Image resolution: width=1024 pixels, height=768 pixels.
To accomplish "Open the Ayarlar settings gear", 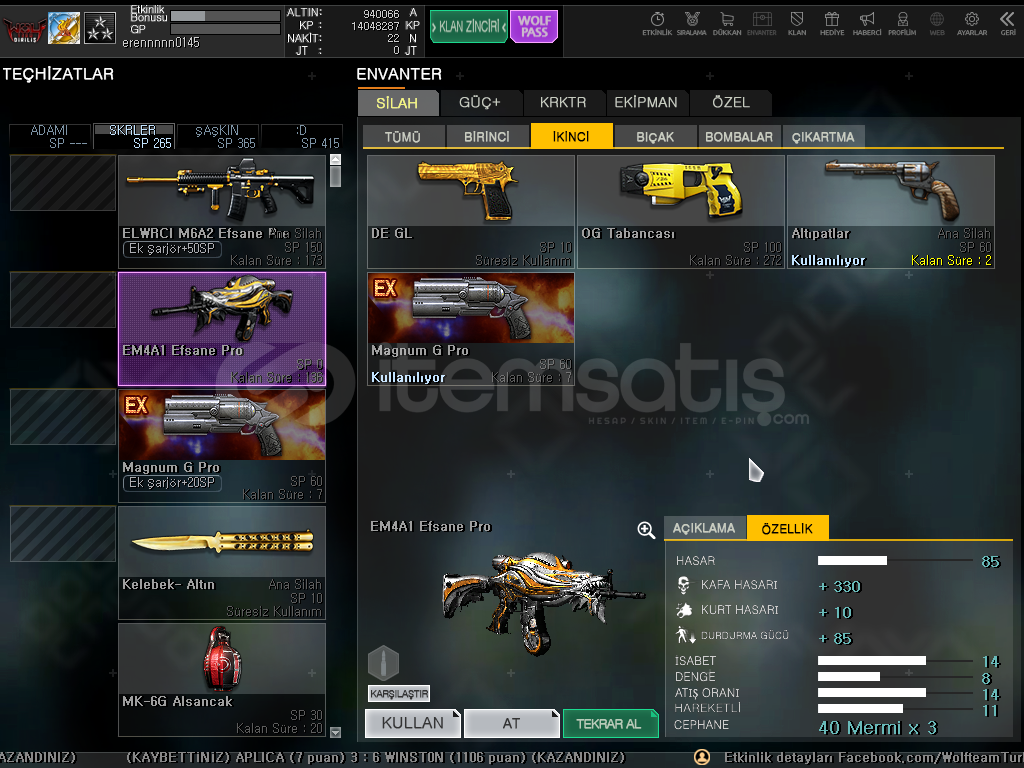I will click(x=972, y=24).
